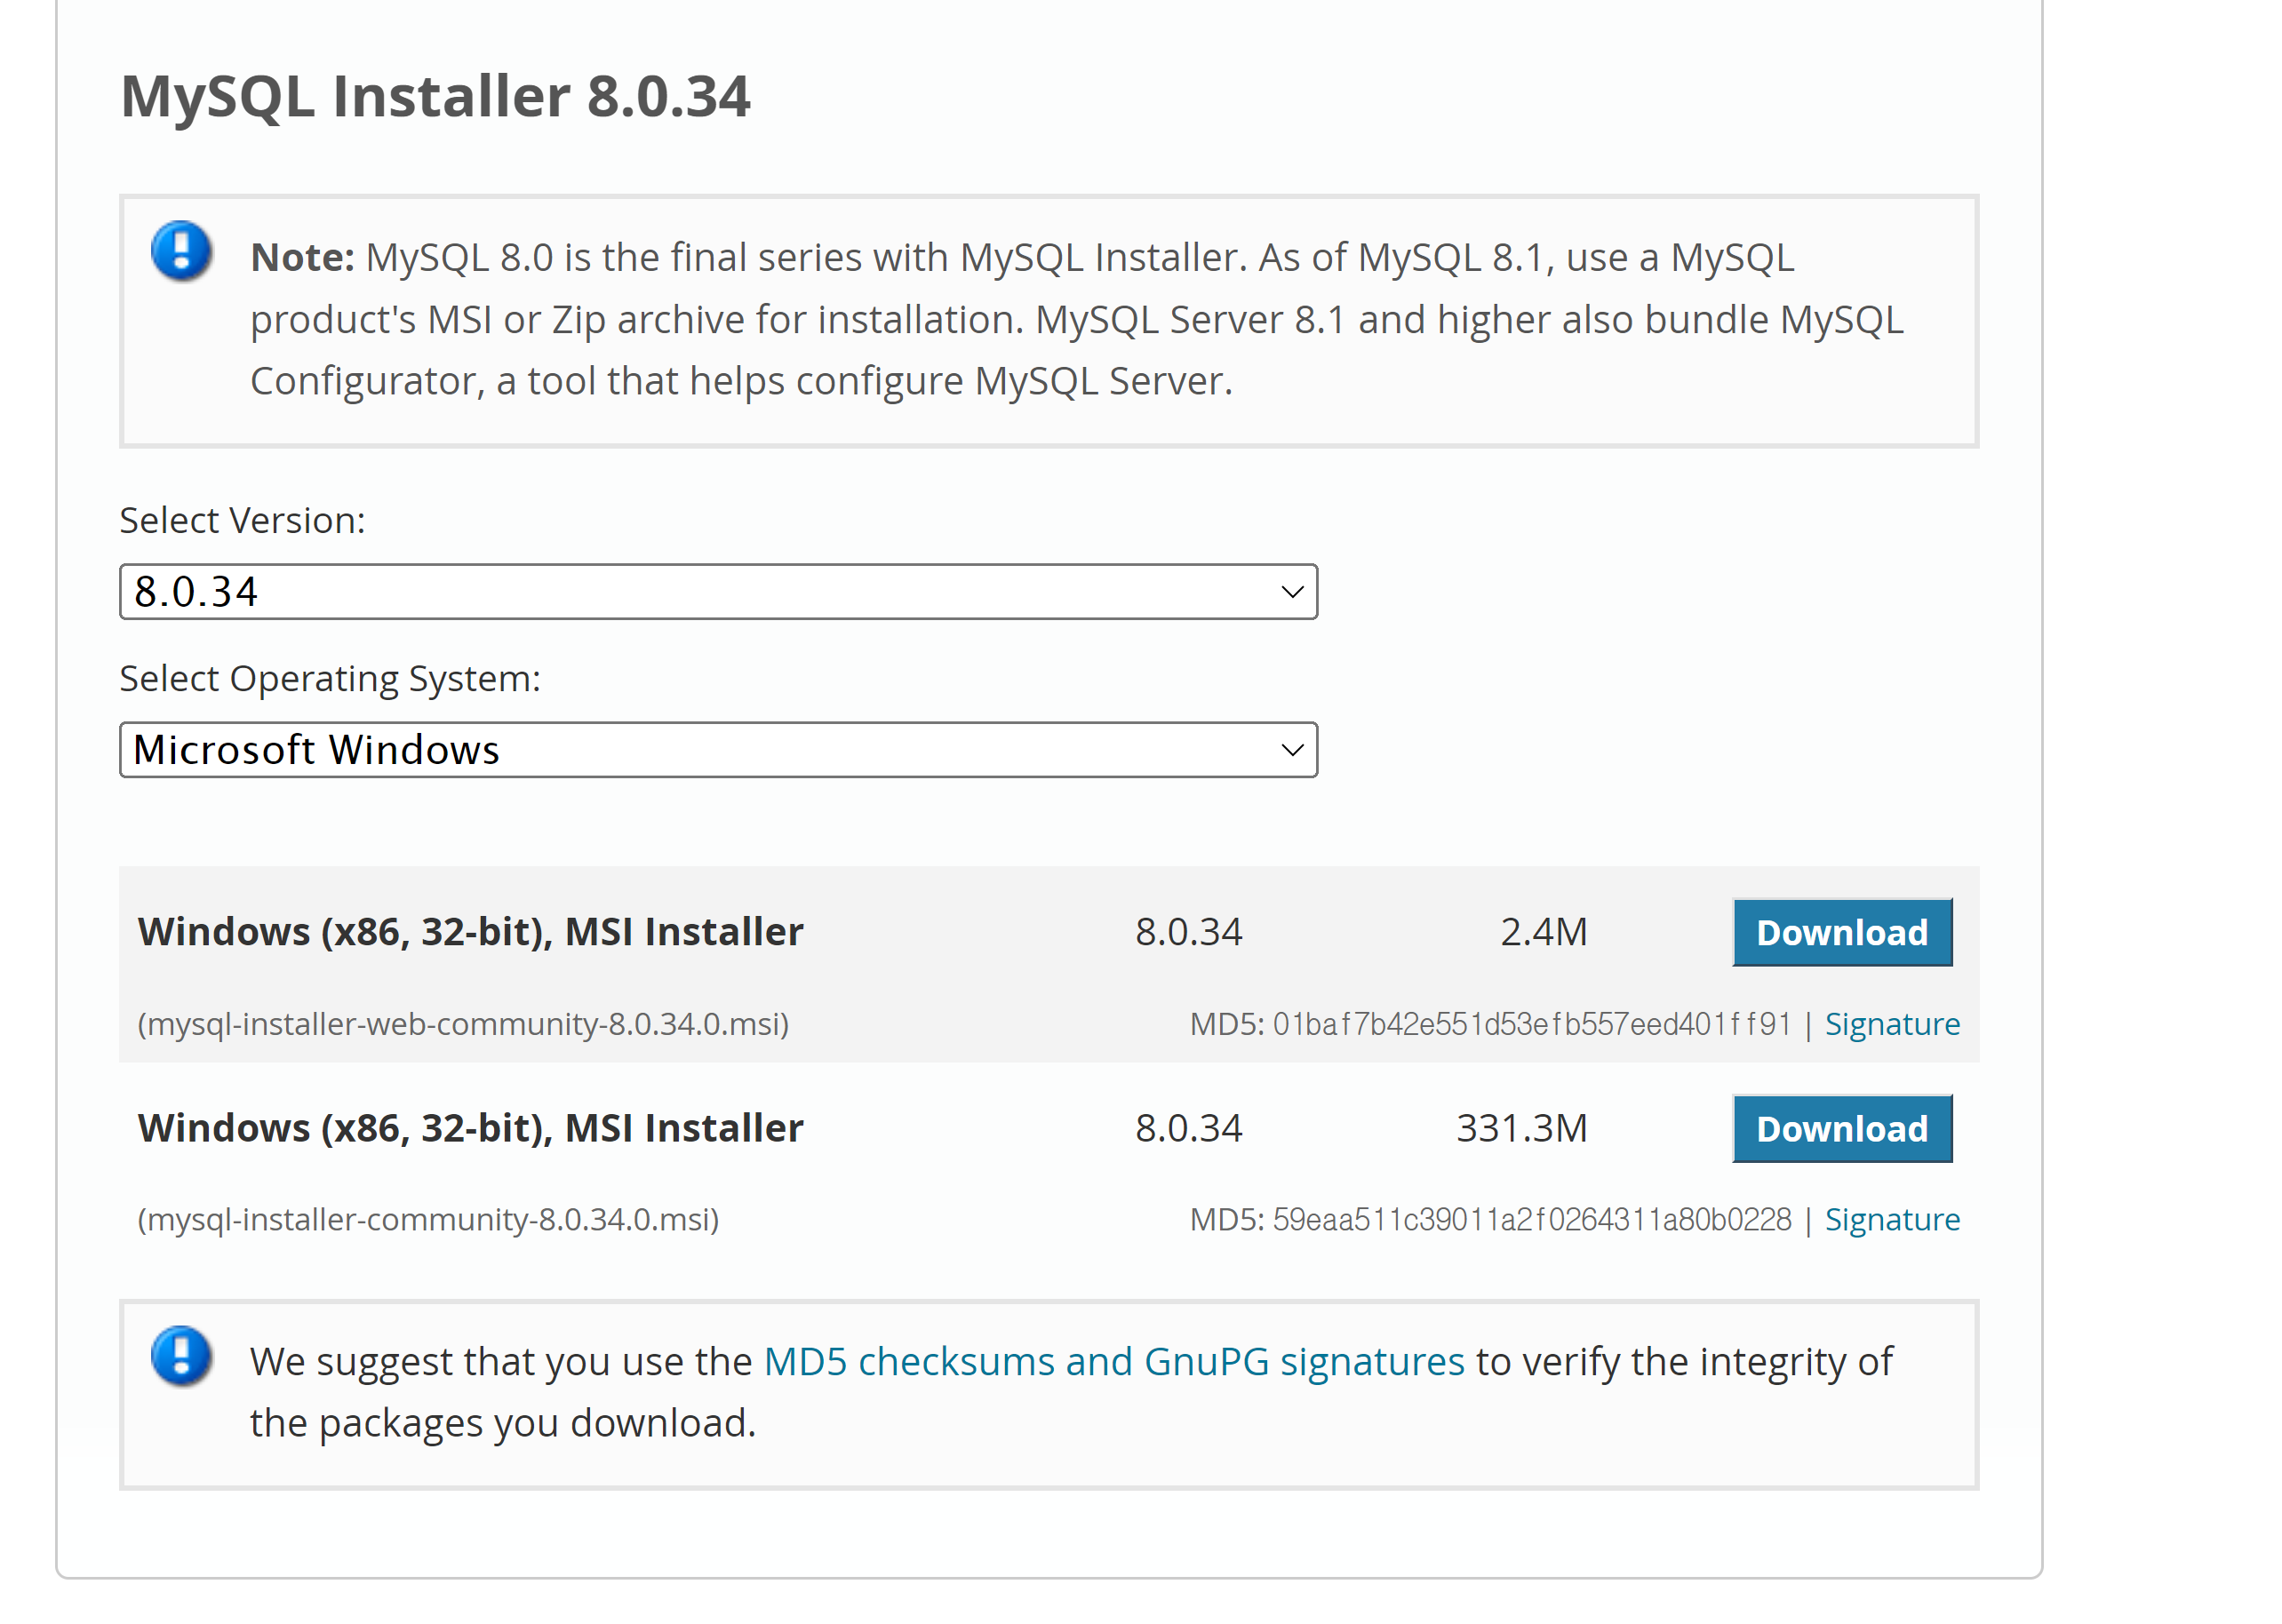Viewport: 2282px width, 1624px height.
Task: Click the MD5 hash starting with 59eaa511
Action: click(1530, 1219)
